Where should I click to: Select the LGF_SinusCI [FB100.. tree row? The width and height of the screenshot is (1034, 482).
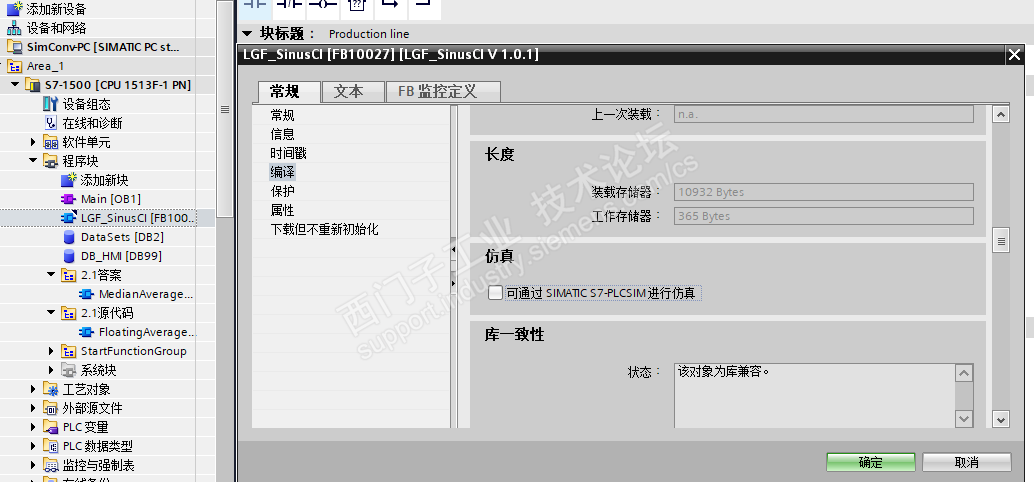point(107,218)
